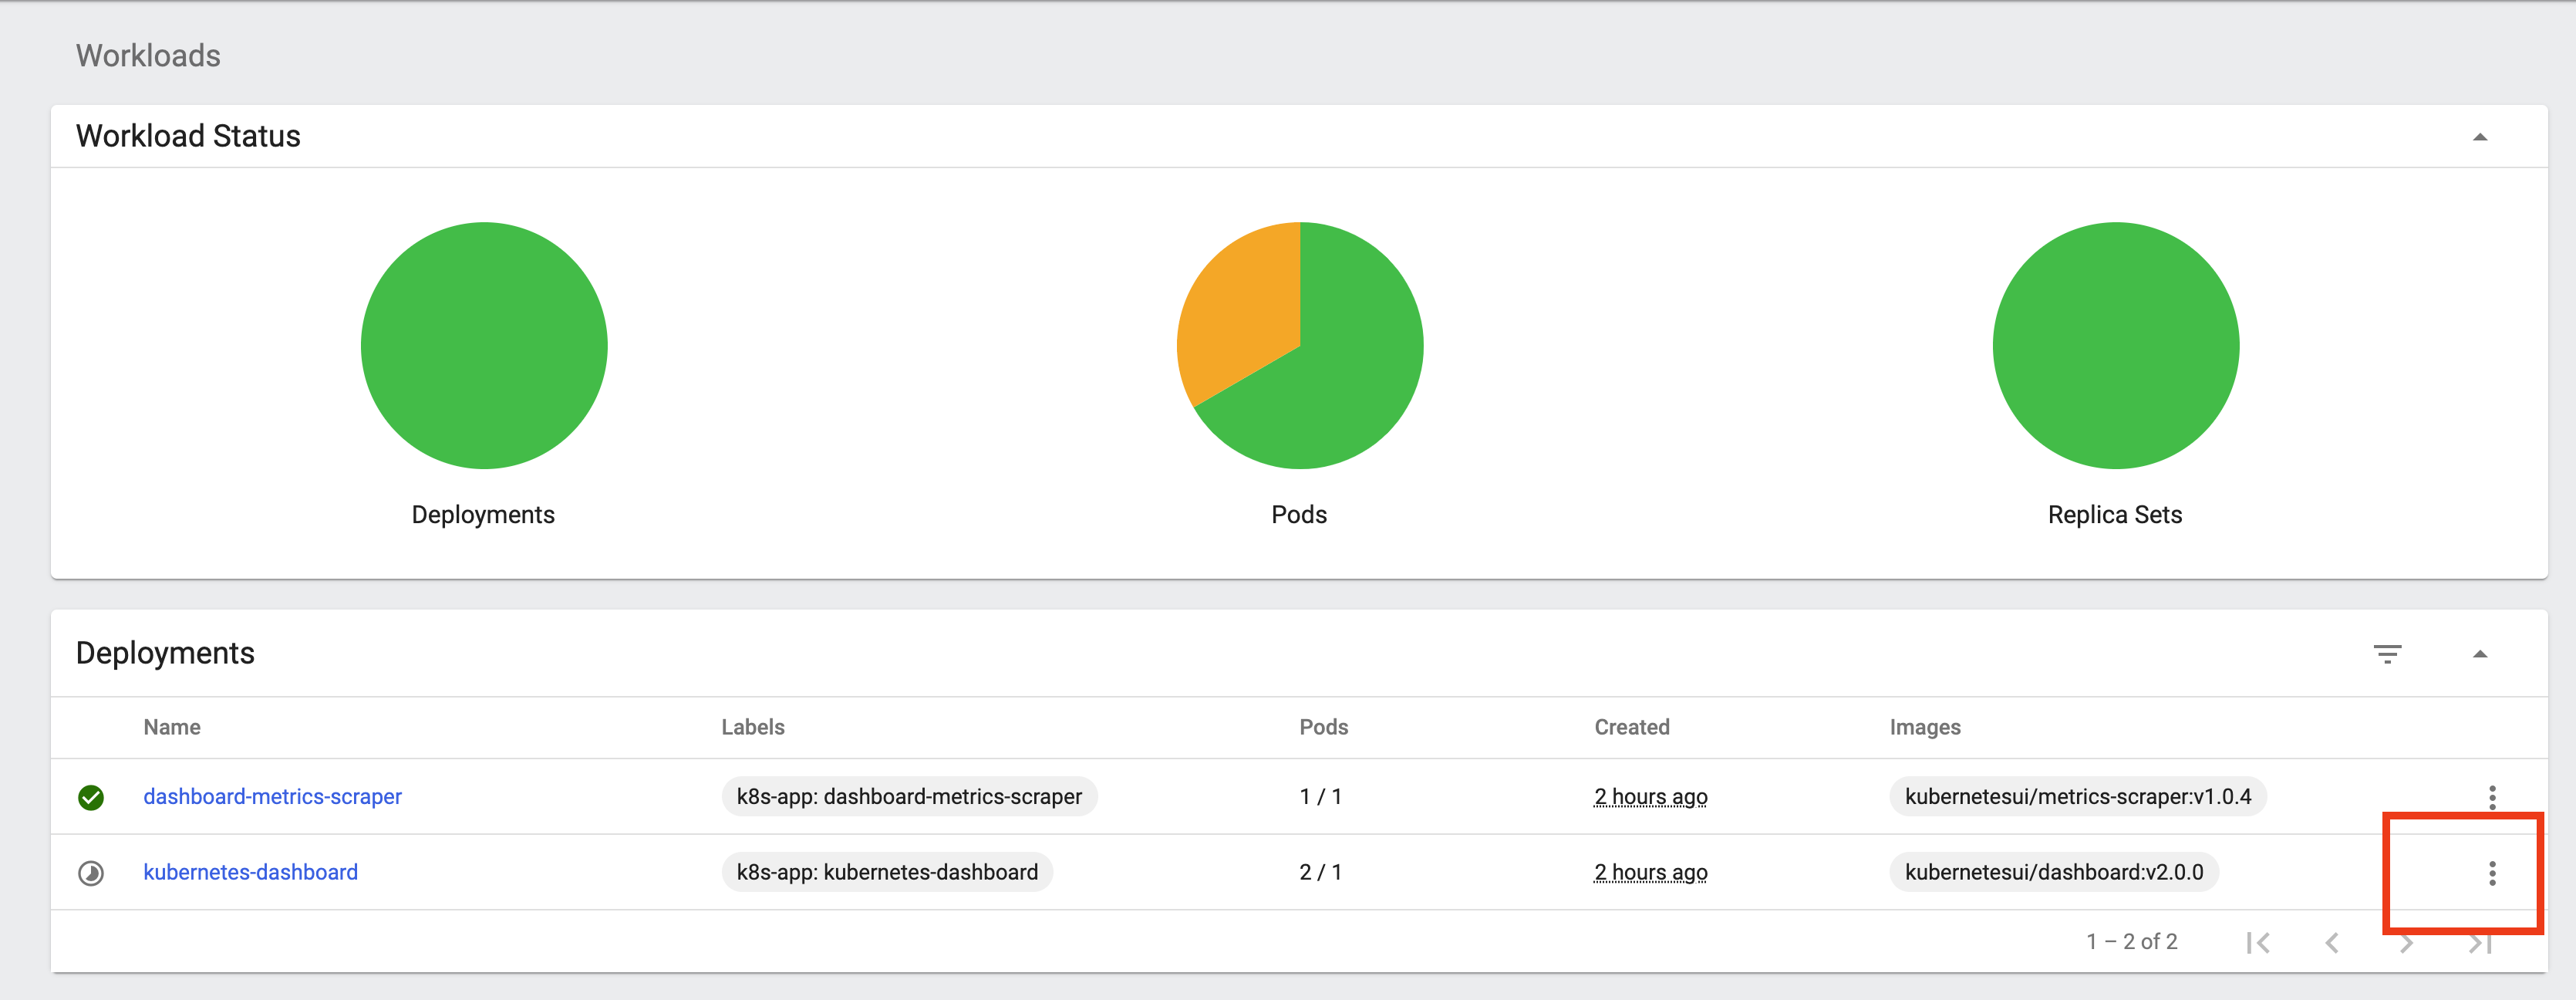The width and height of the screenshot is (2576, 1000).
Task: Open the kubernetes-dashboard deployment
Action: [x=250, y=871]
